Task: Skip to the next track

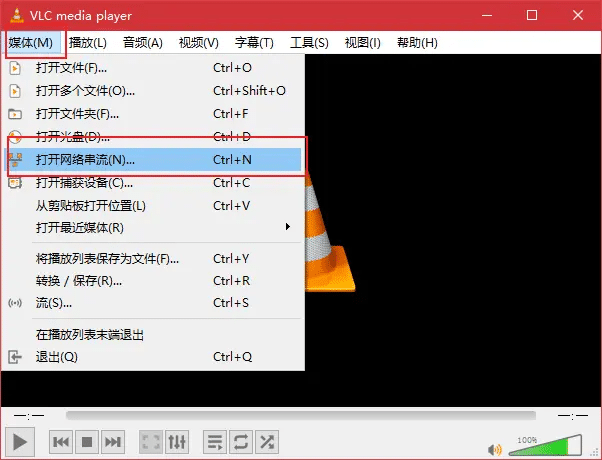Action: 113,442
